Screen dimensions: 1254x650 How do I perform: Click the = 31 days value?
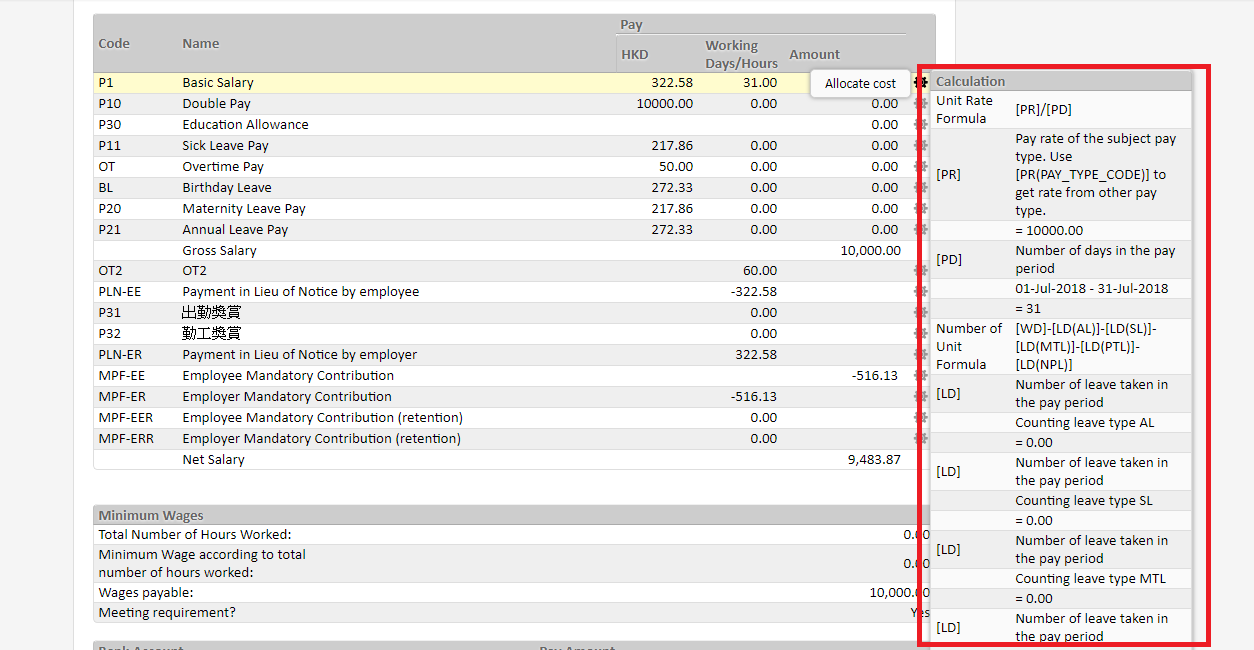pyautogui.click(x=1028, y=309)
